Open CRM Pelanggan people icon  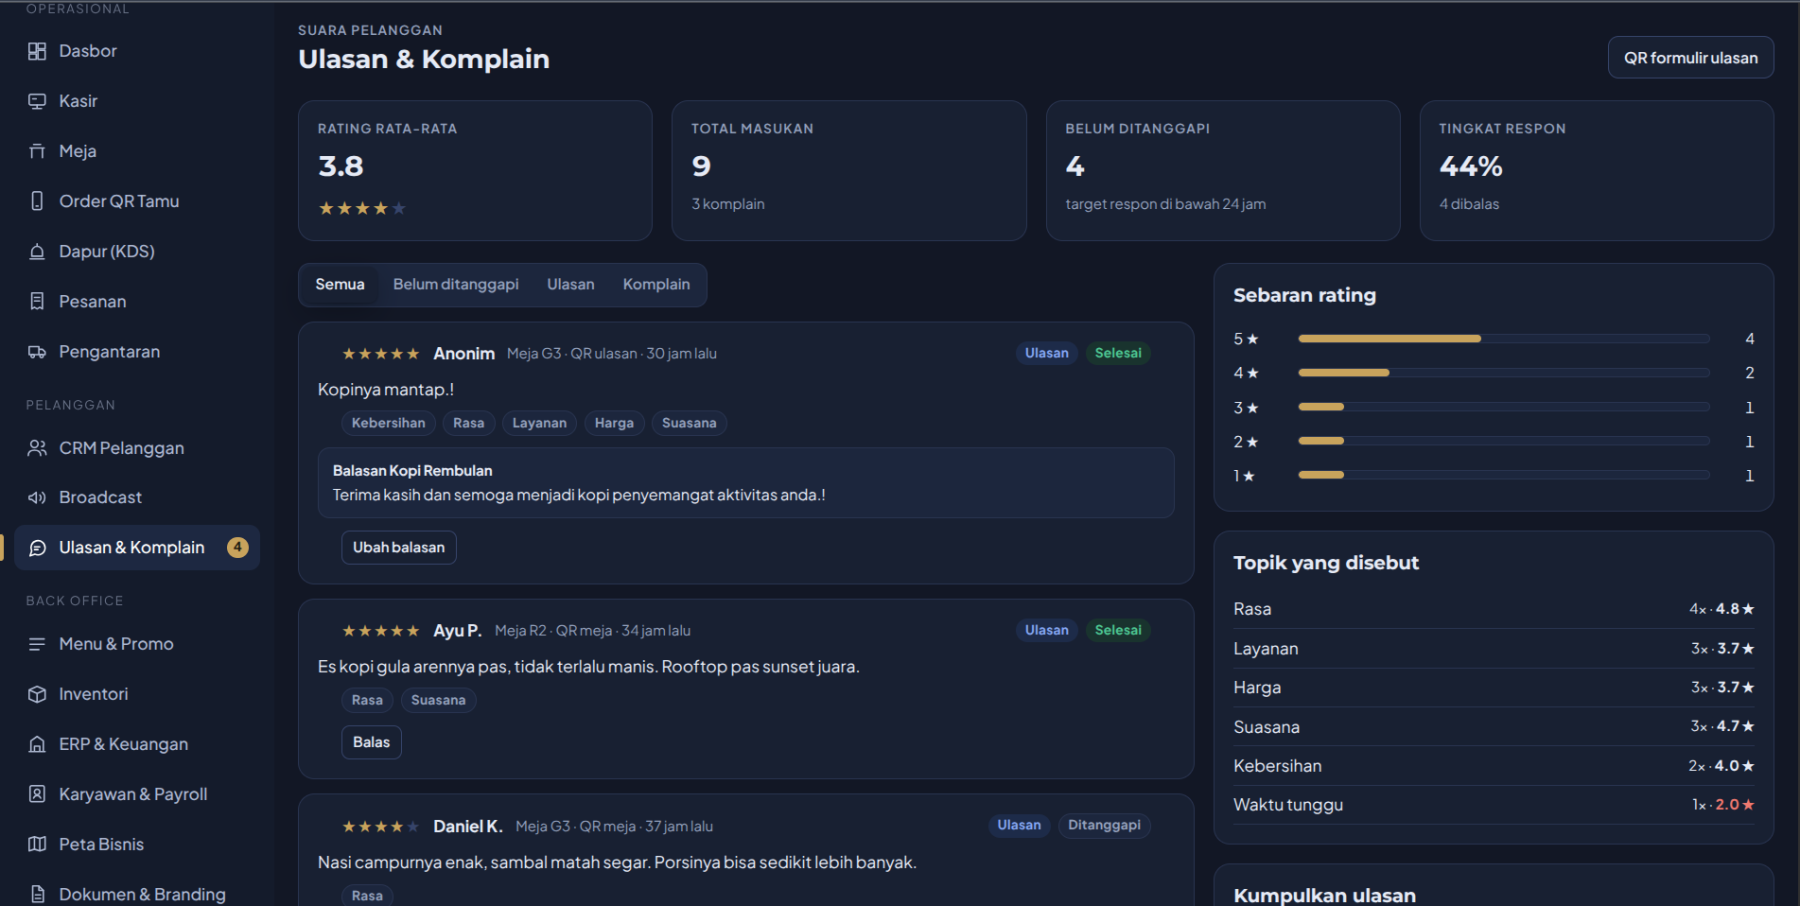37,448
